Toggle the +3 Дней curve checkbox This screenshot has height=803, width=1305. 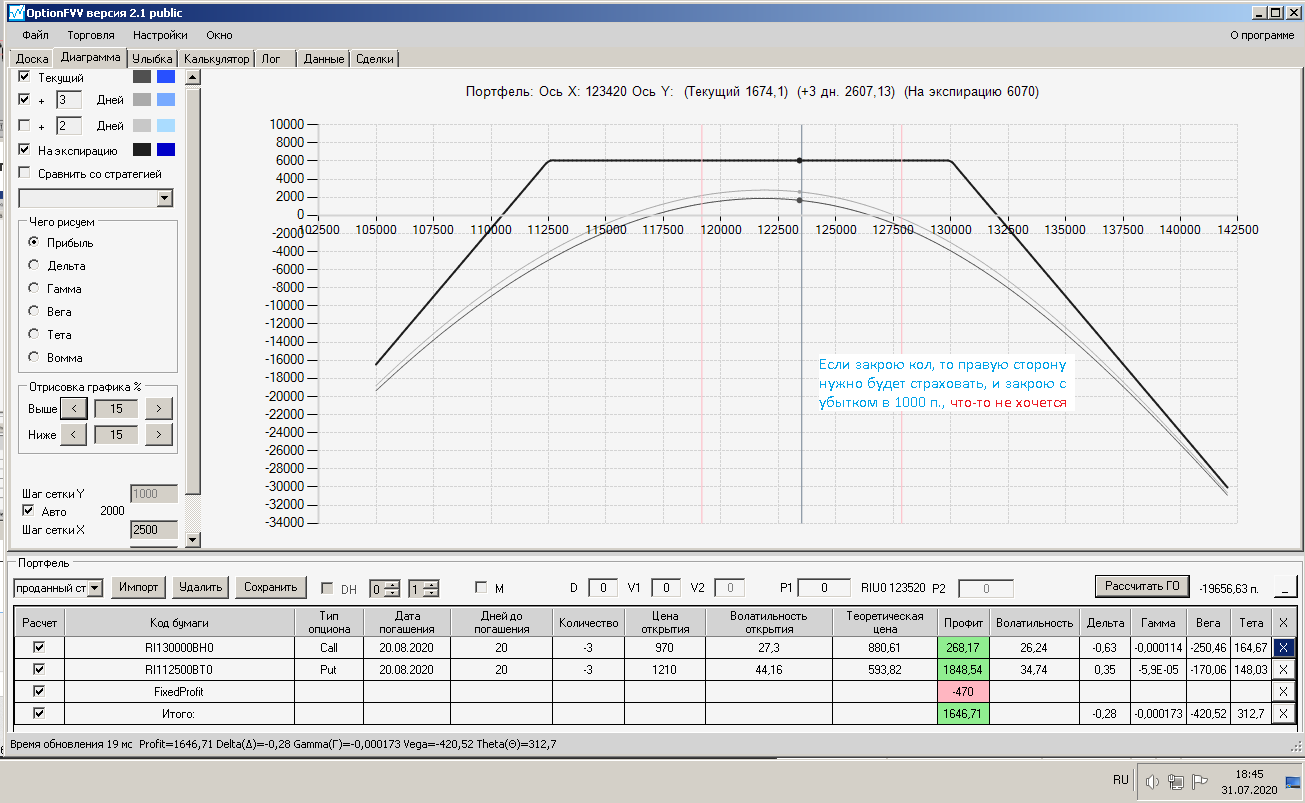pos(25,100)
